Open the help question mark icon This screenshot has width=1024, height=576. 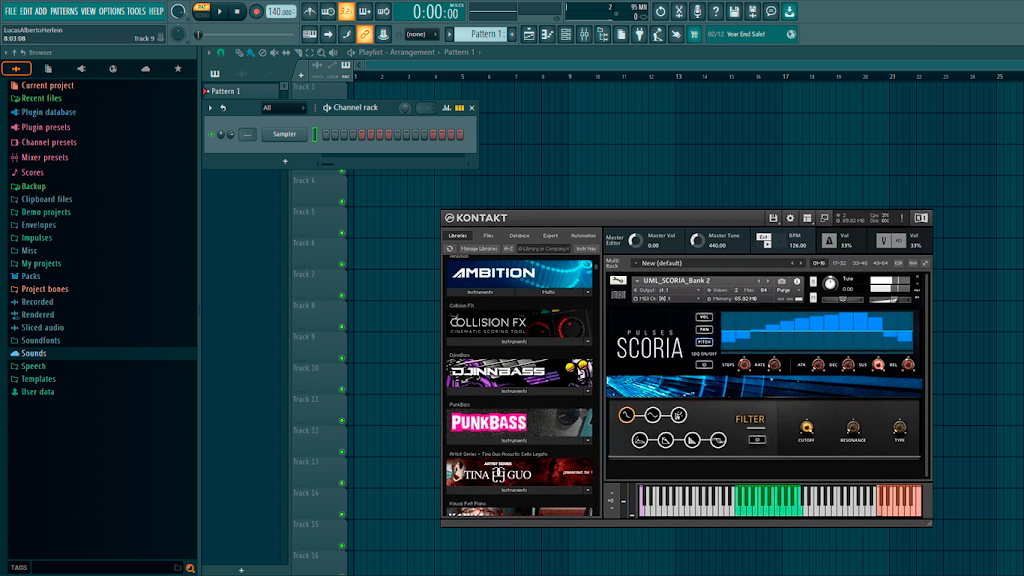click(x=715, y=12)
